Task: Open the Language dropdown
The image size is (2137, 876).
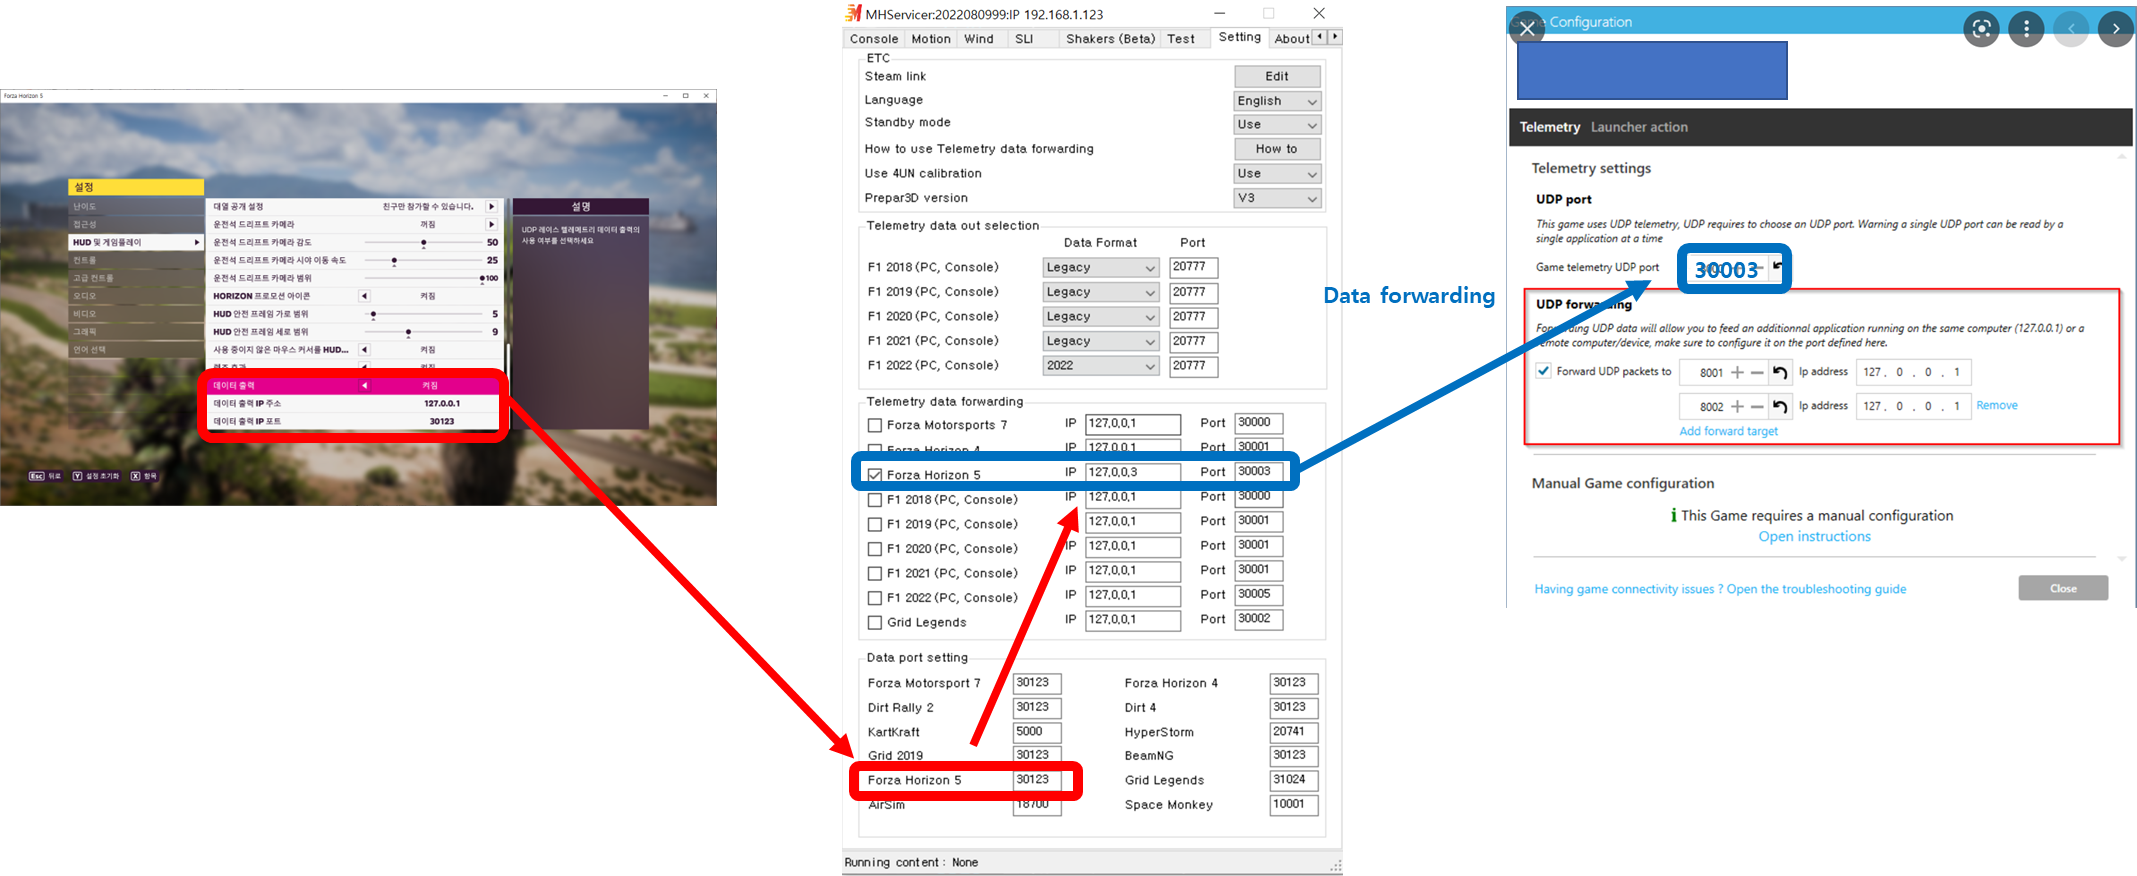Action: 1277,101
